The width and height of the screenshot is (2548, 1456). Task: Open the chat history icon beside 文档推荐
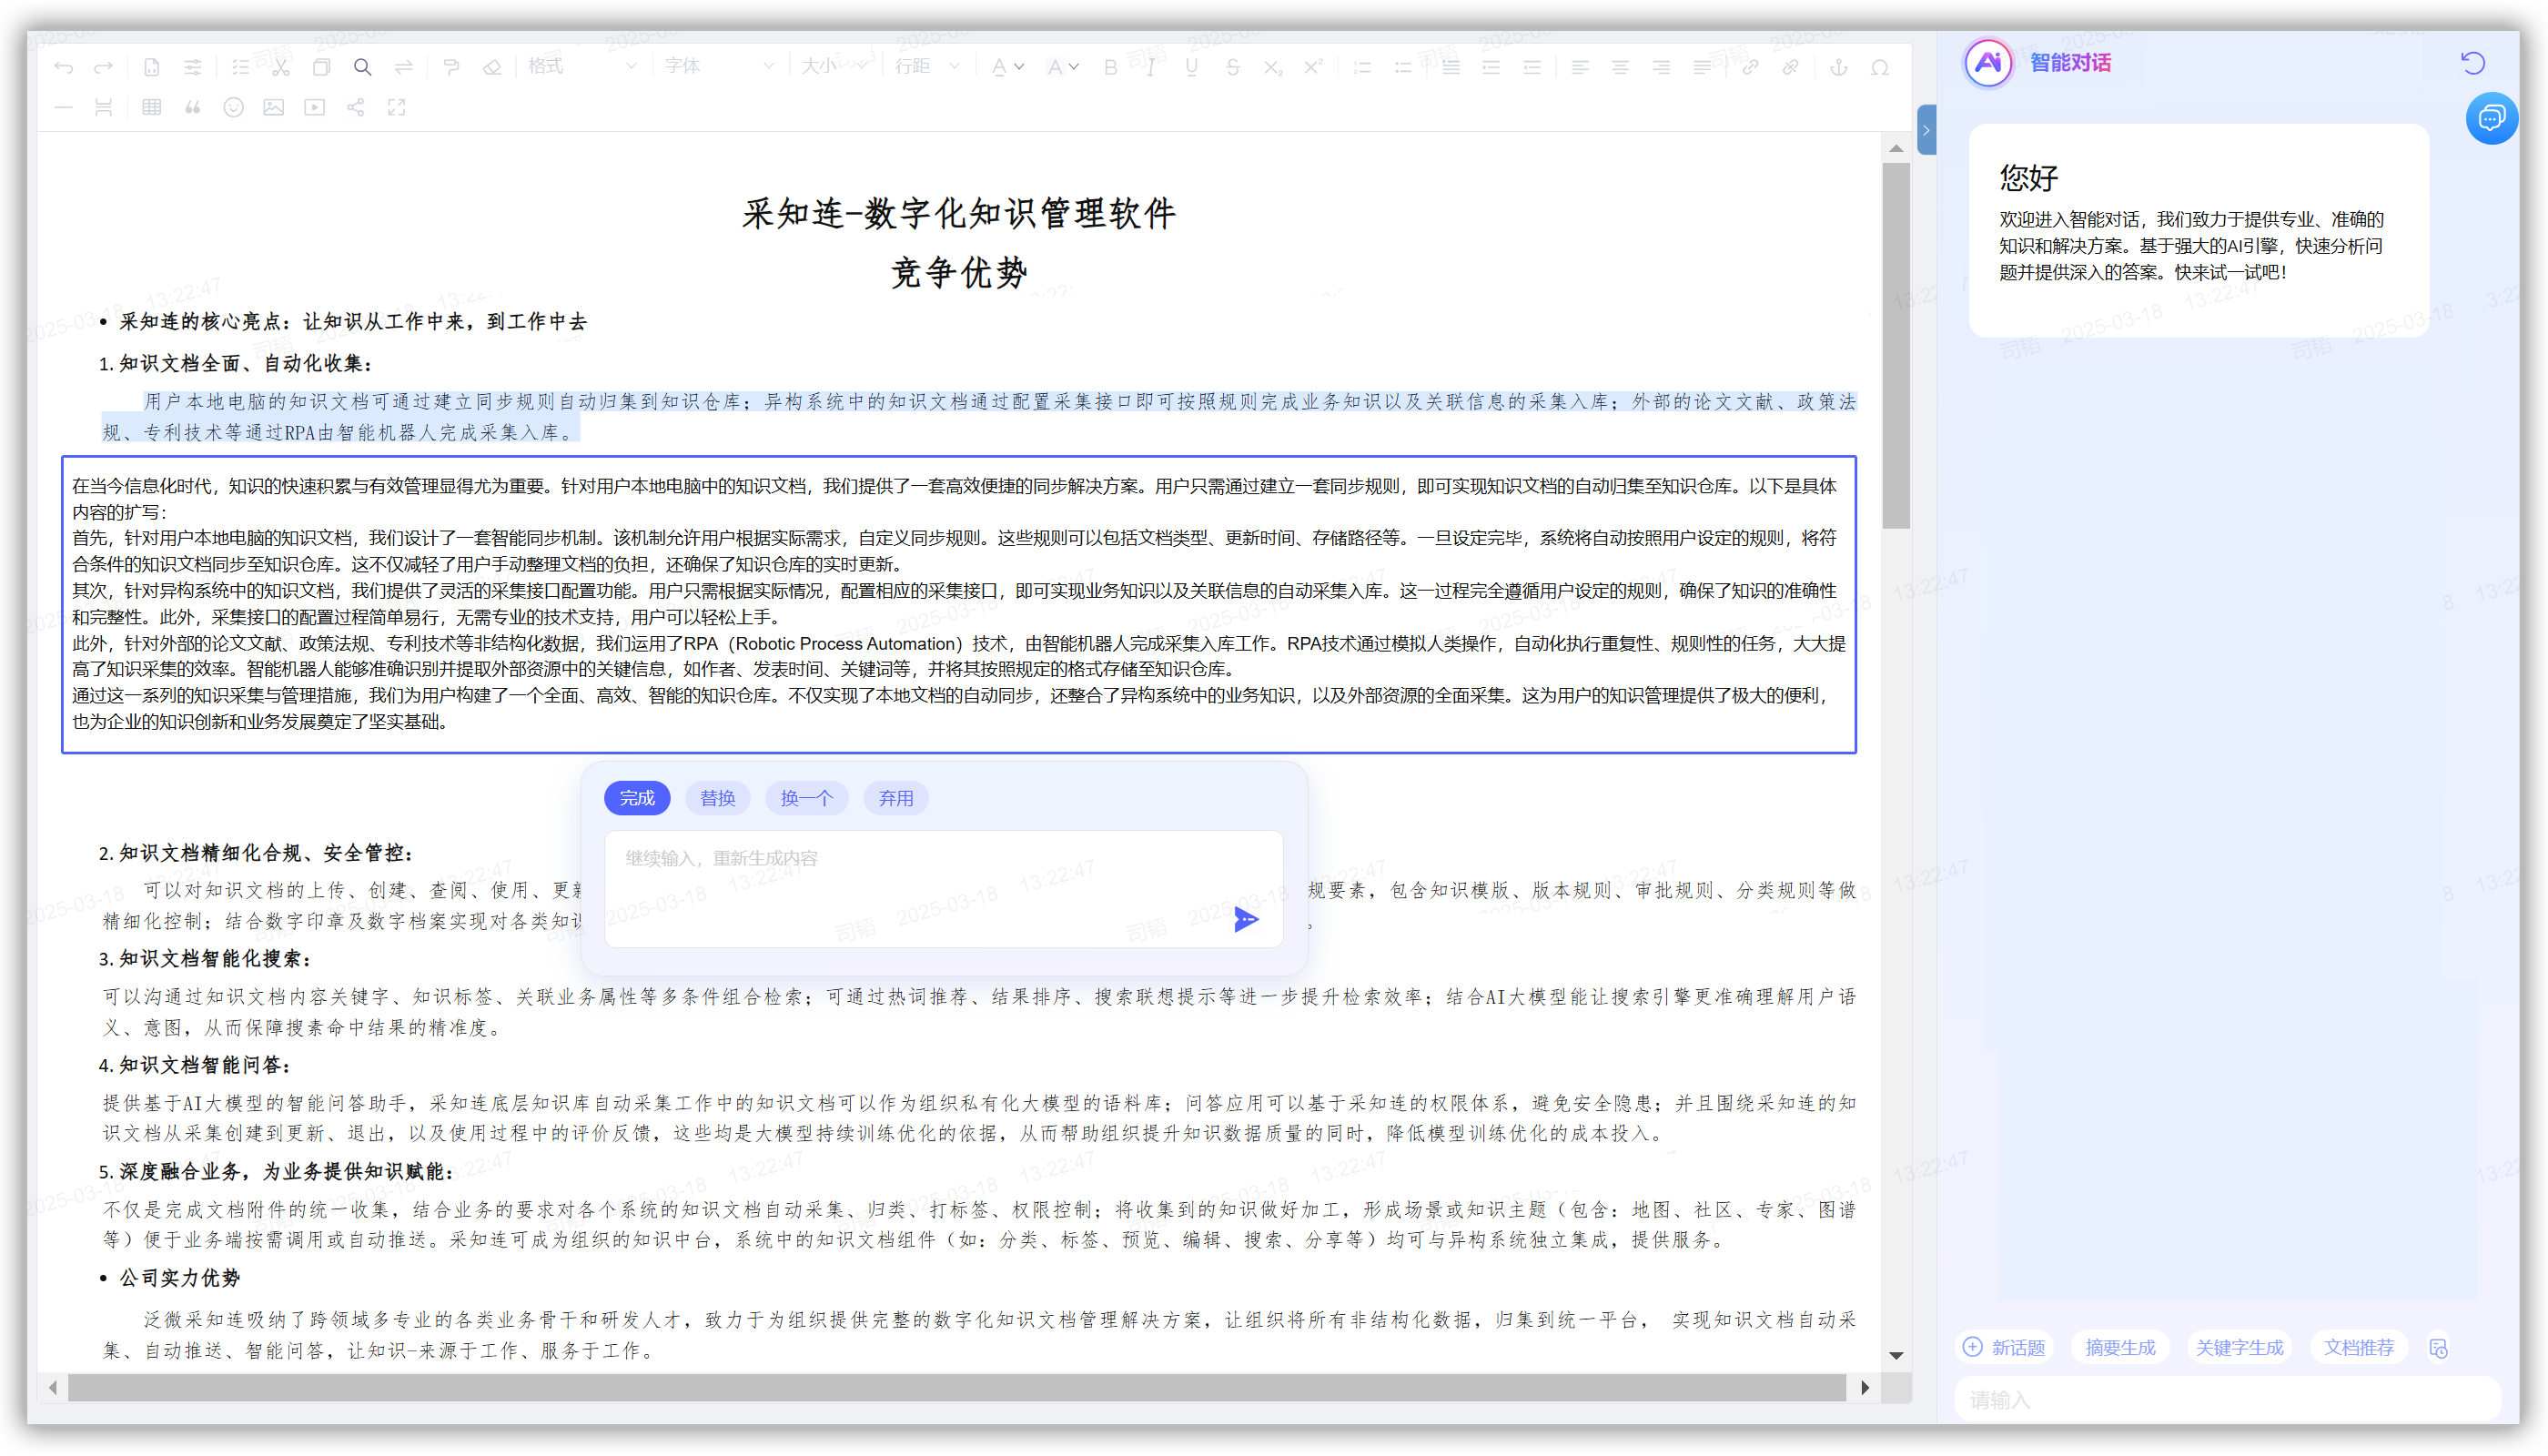coord(2438,1348)
